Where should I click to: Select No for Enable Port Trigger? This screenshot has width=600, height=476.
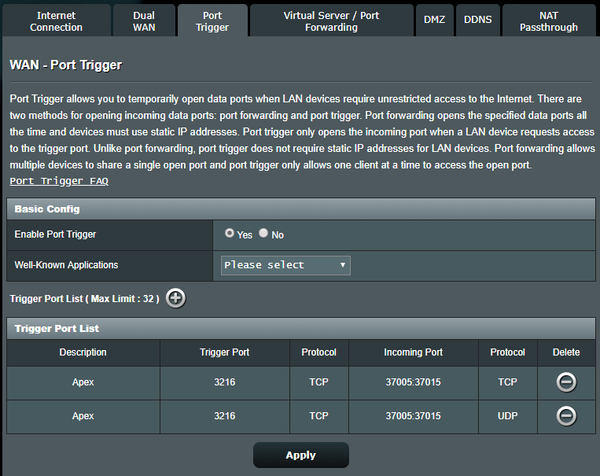point(264,233)
